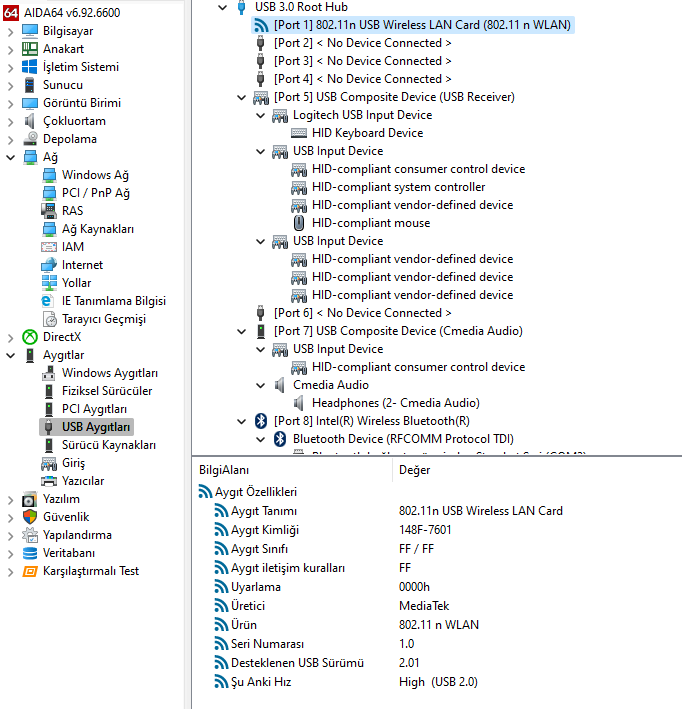Collapse the Aygıtlar tree node
This screenshot has height=709, width=682.
pyautogui.click(x=10, y=355)
